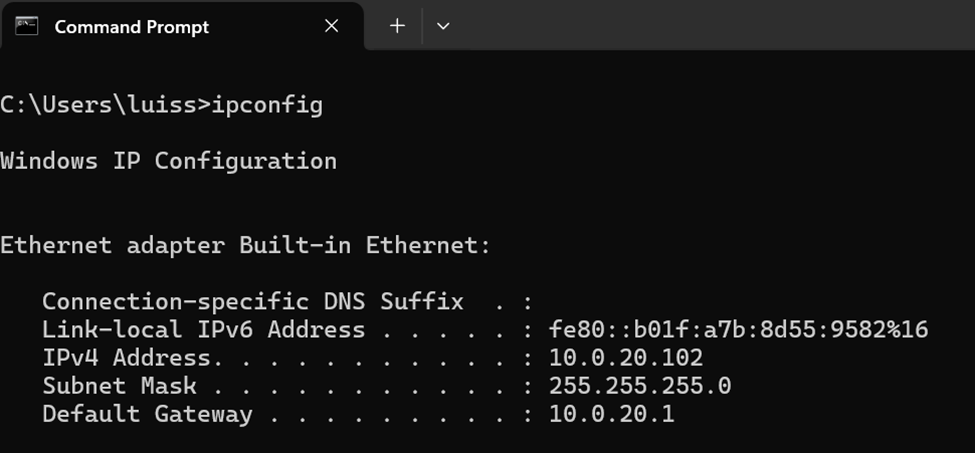Click the 10.0.20.102 IPv4 value
Viewport: 975px width, 453px height.
626,358
